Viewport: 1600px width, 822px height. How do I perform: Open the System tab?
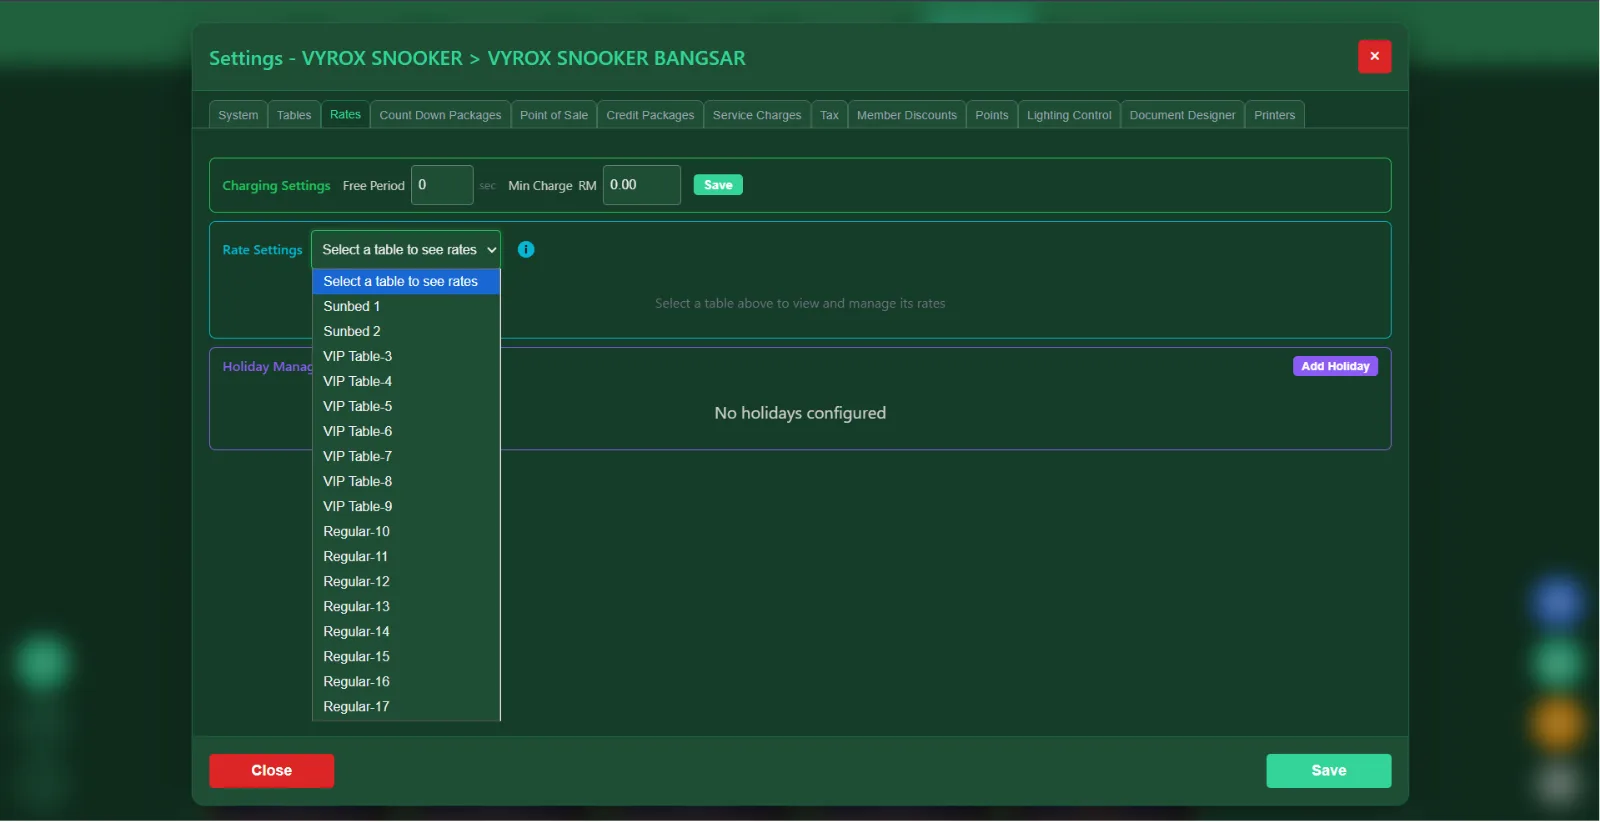coord(238,115)
